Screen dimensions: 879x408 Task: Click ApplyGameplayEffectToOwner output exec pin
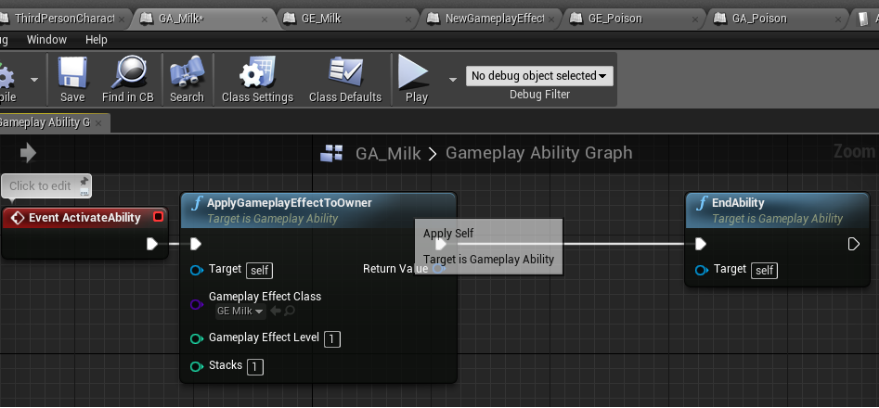(x=441, y=244)
